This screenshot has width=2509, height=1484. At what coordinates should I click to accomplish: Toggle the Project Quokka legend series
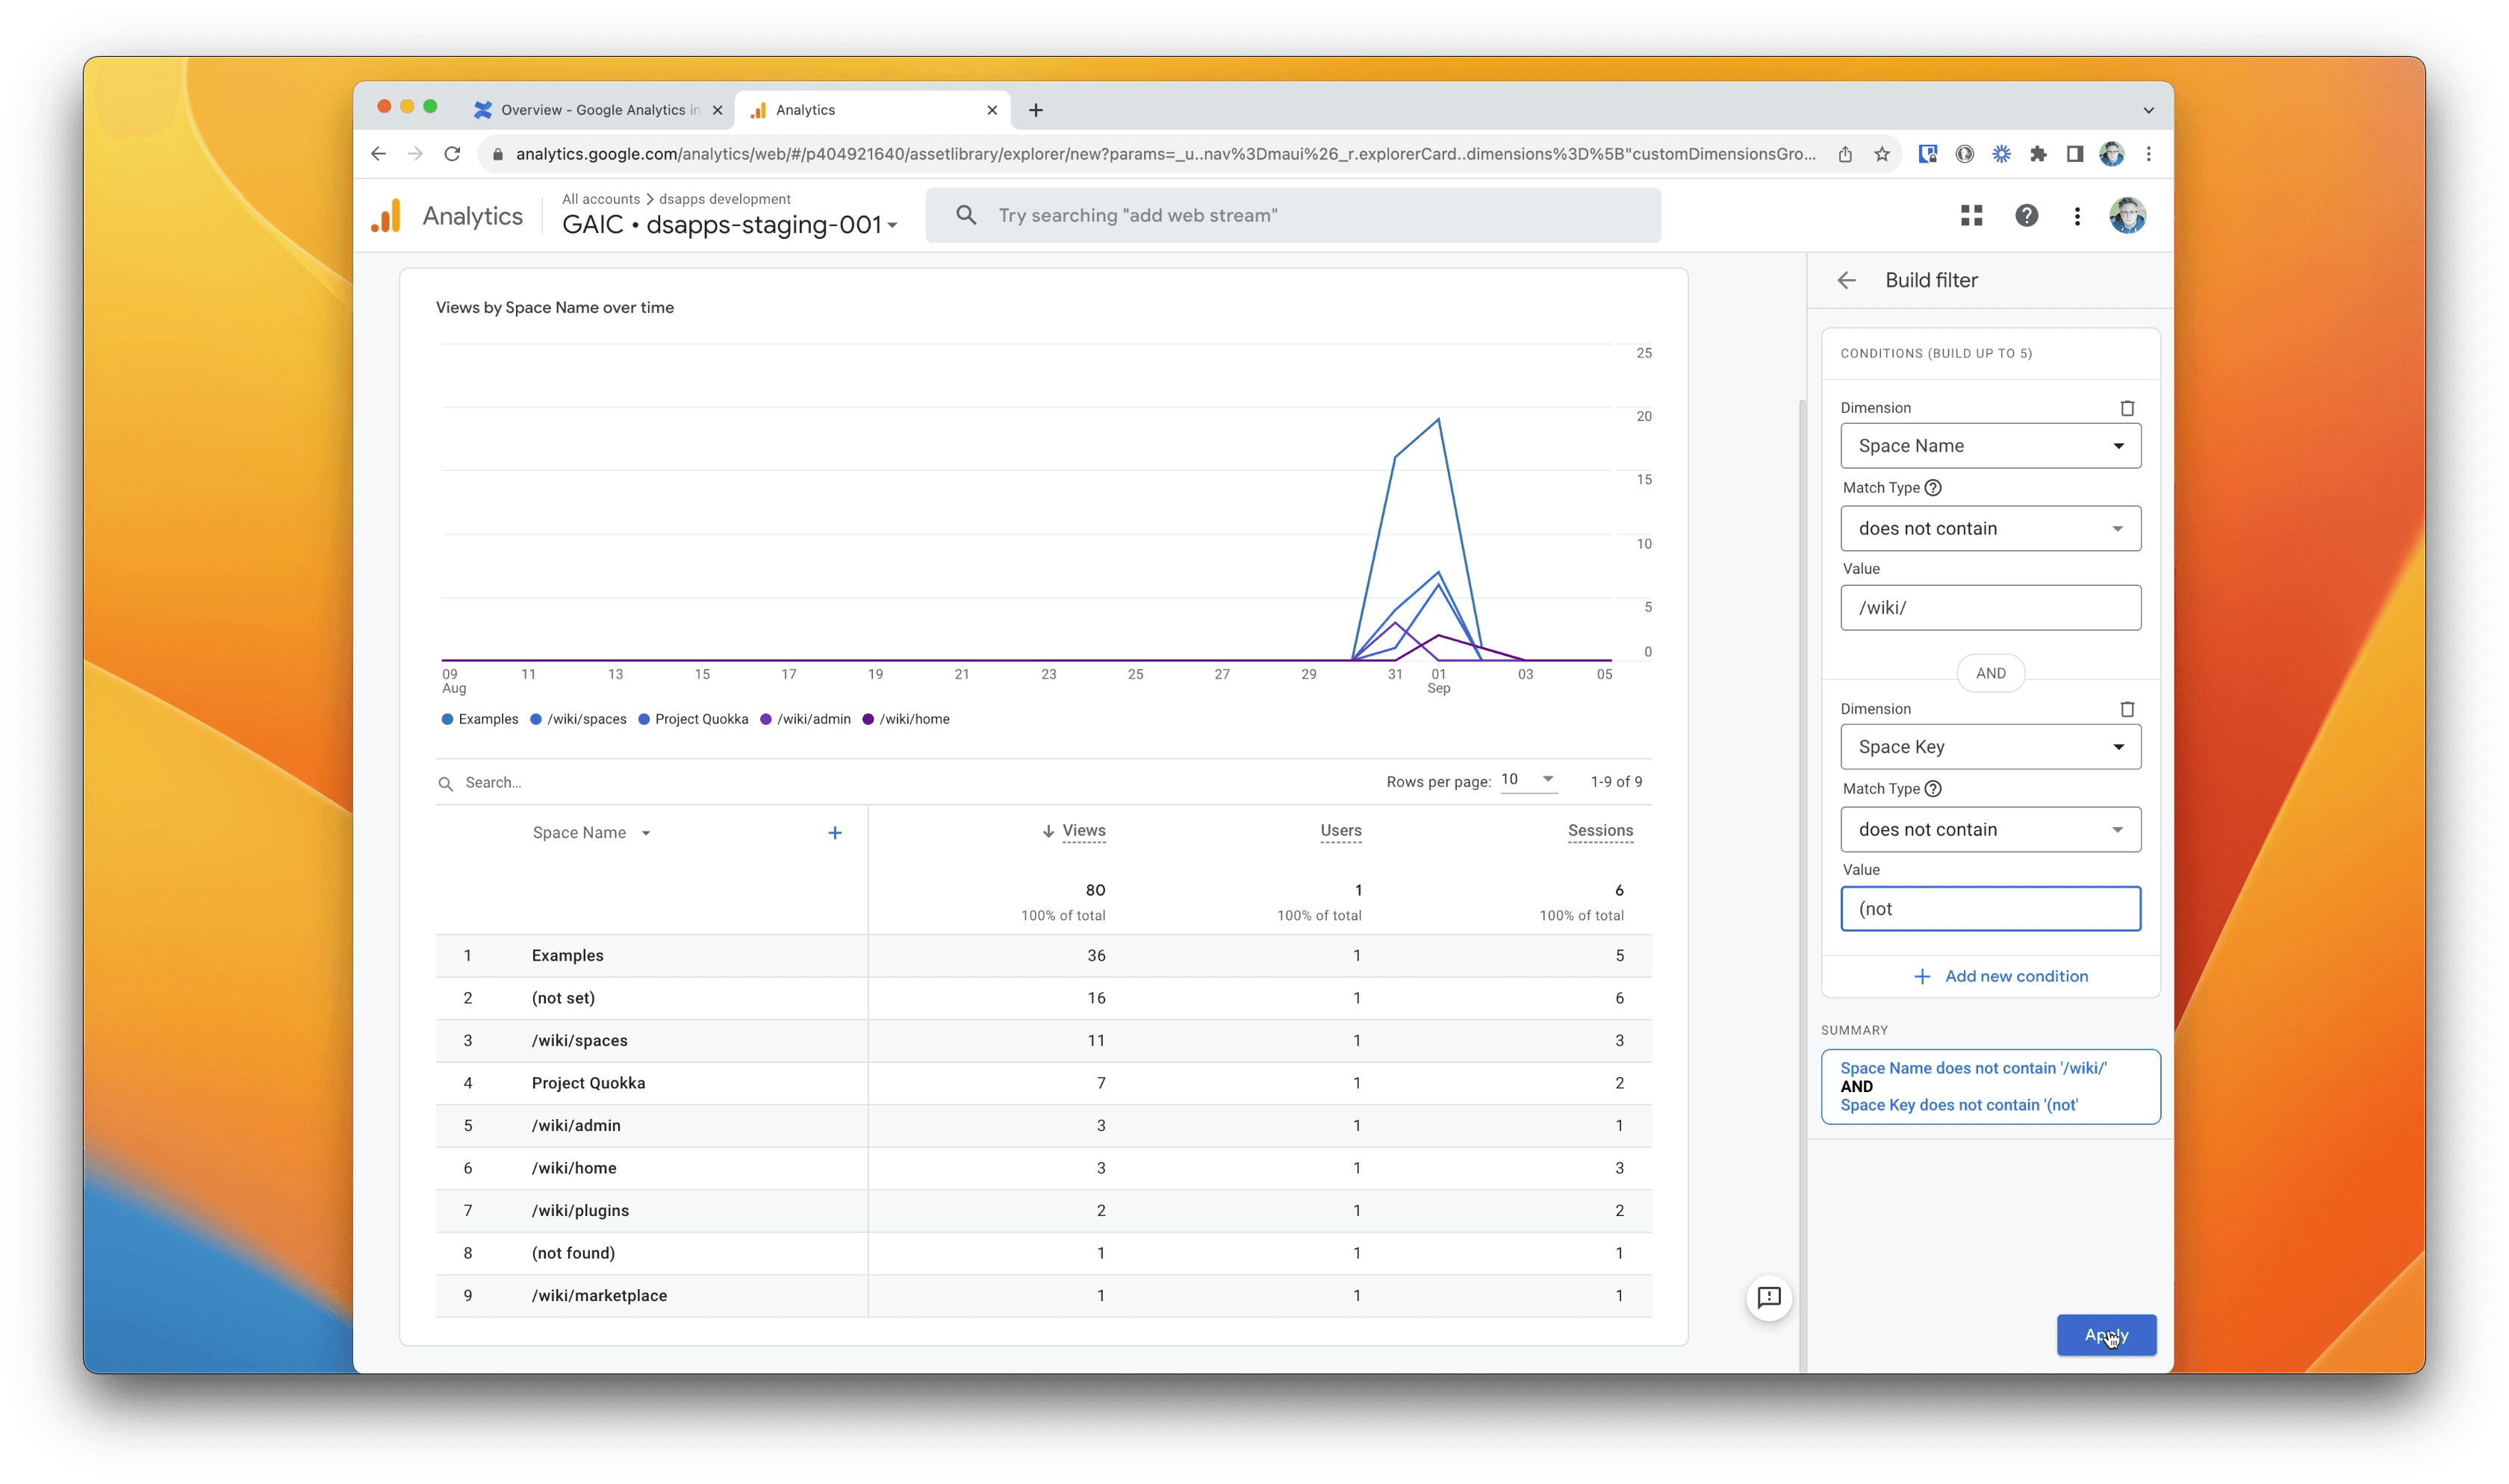point(693,719)
